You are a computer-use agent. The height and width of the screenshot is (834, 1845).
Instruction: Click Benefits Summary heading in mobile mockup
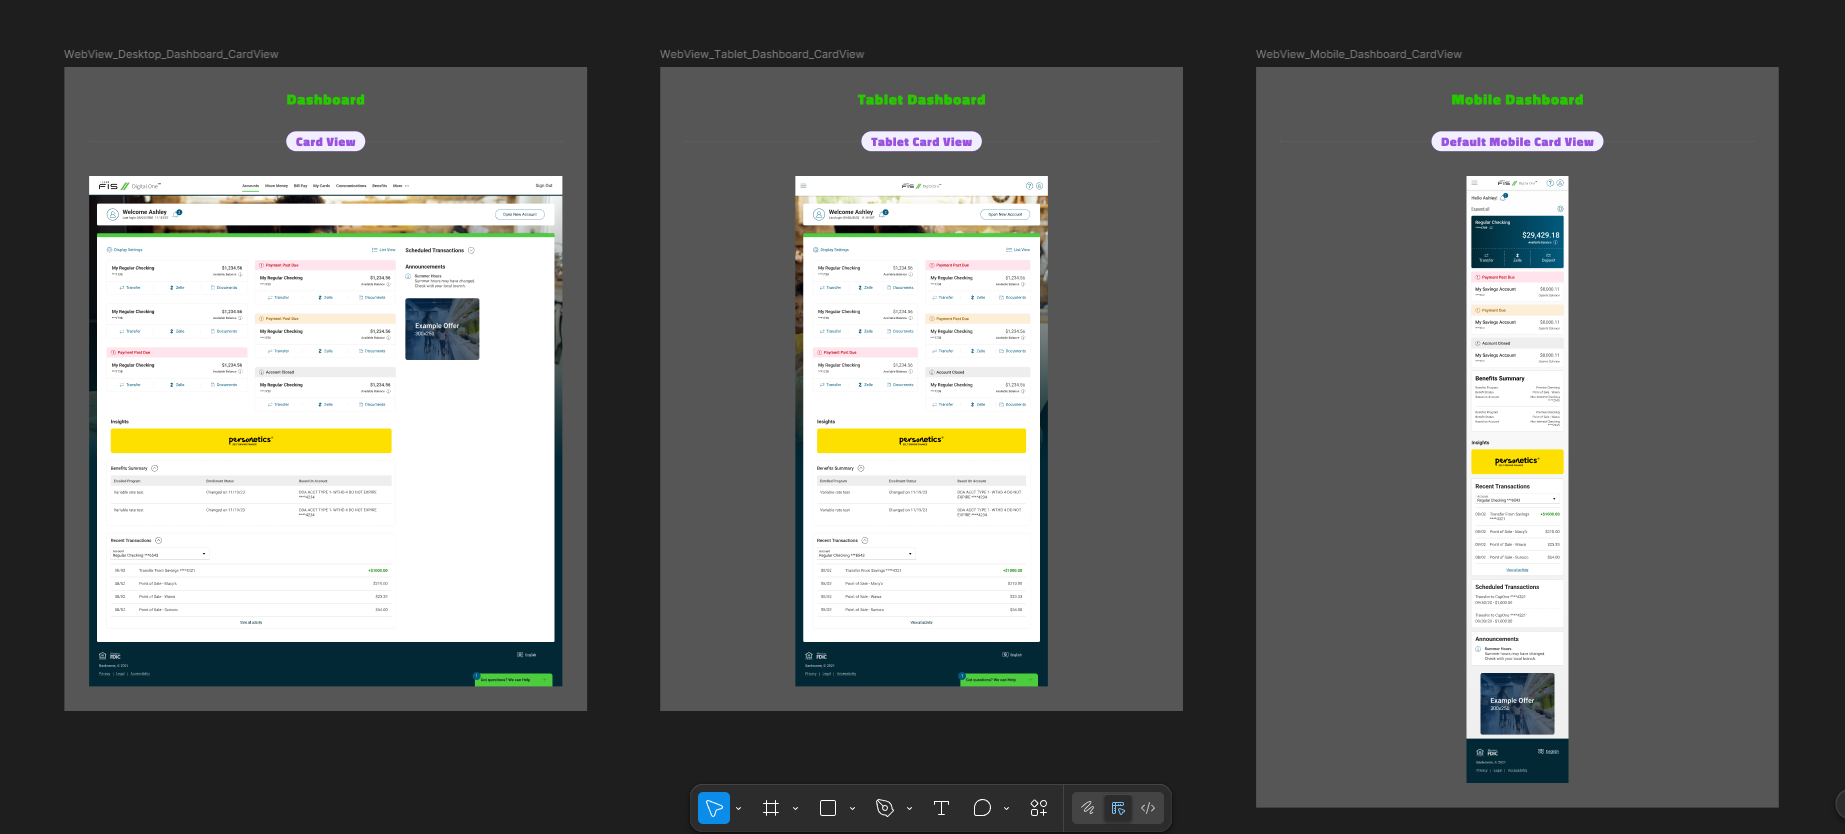1500,379
